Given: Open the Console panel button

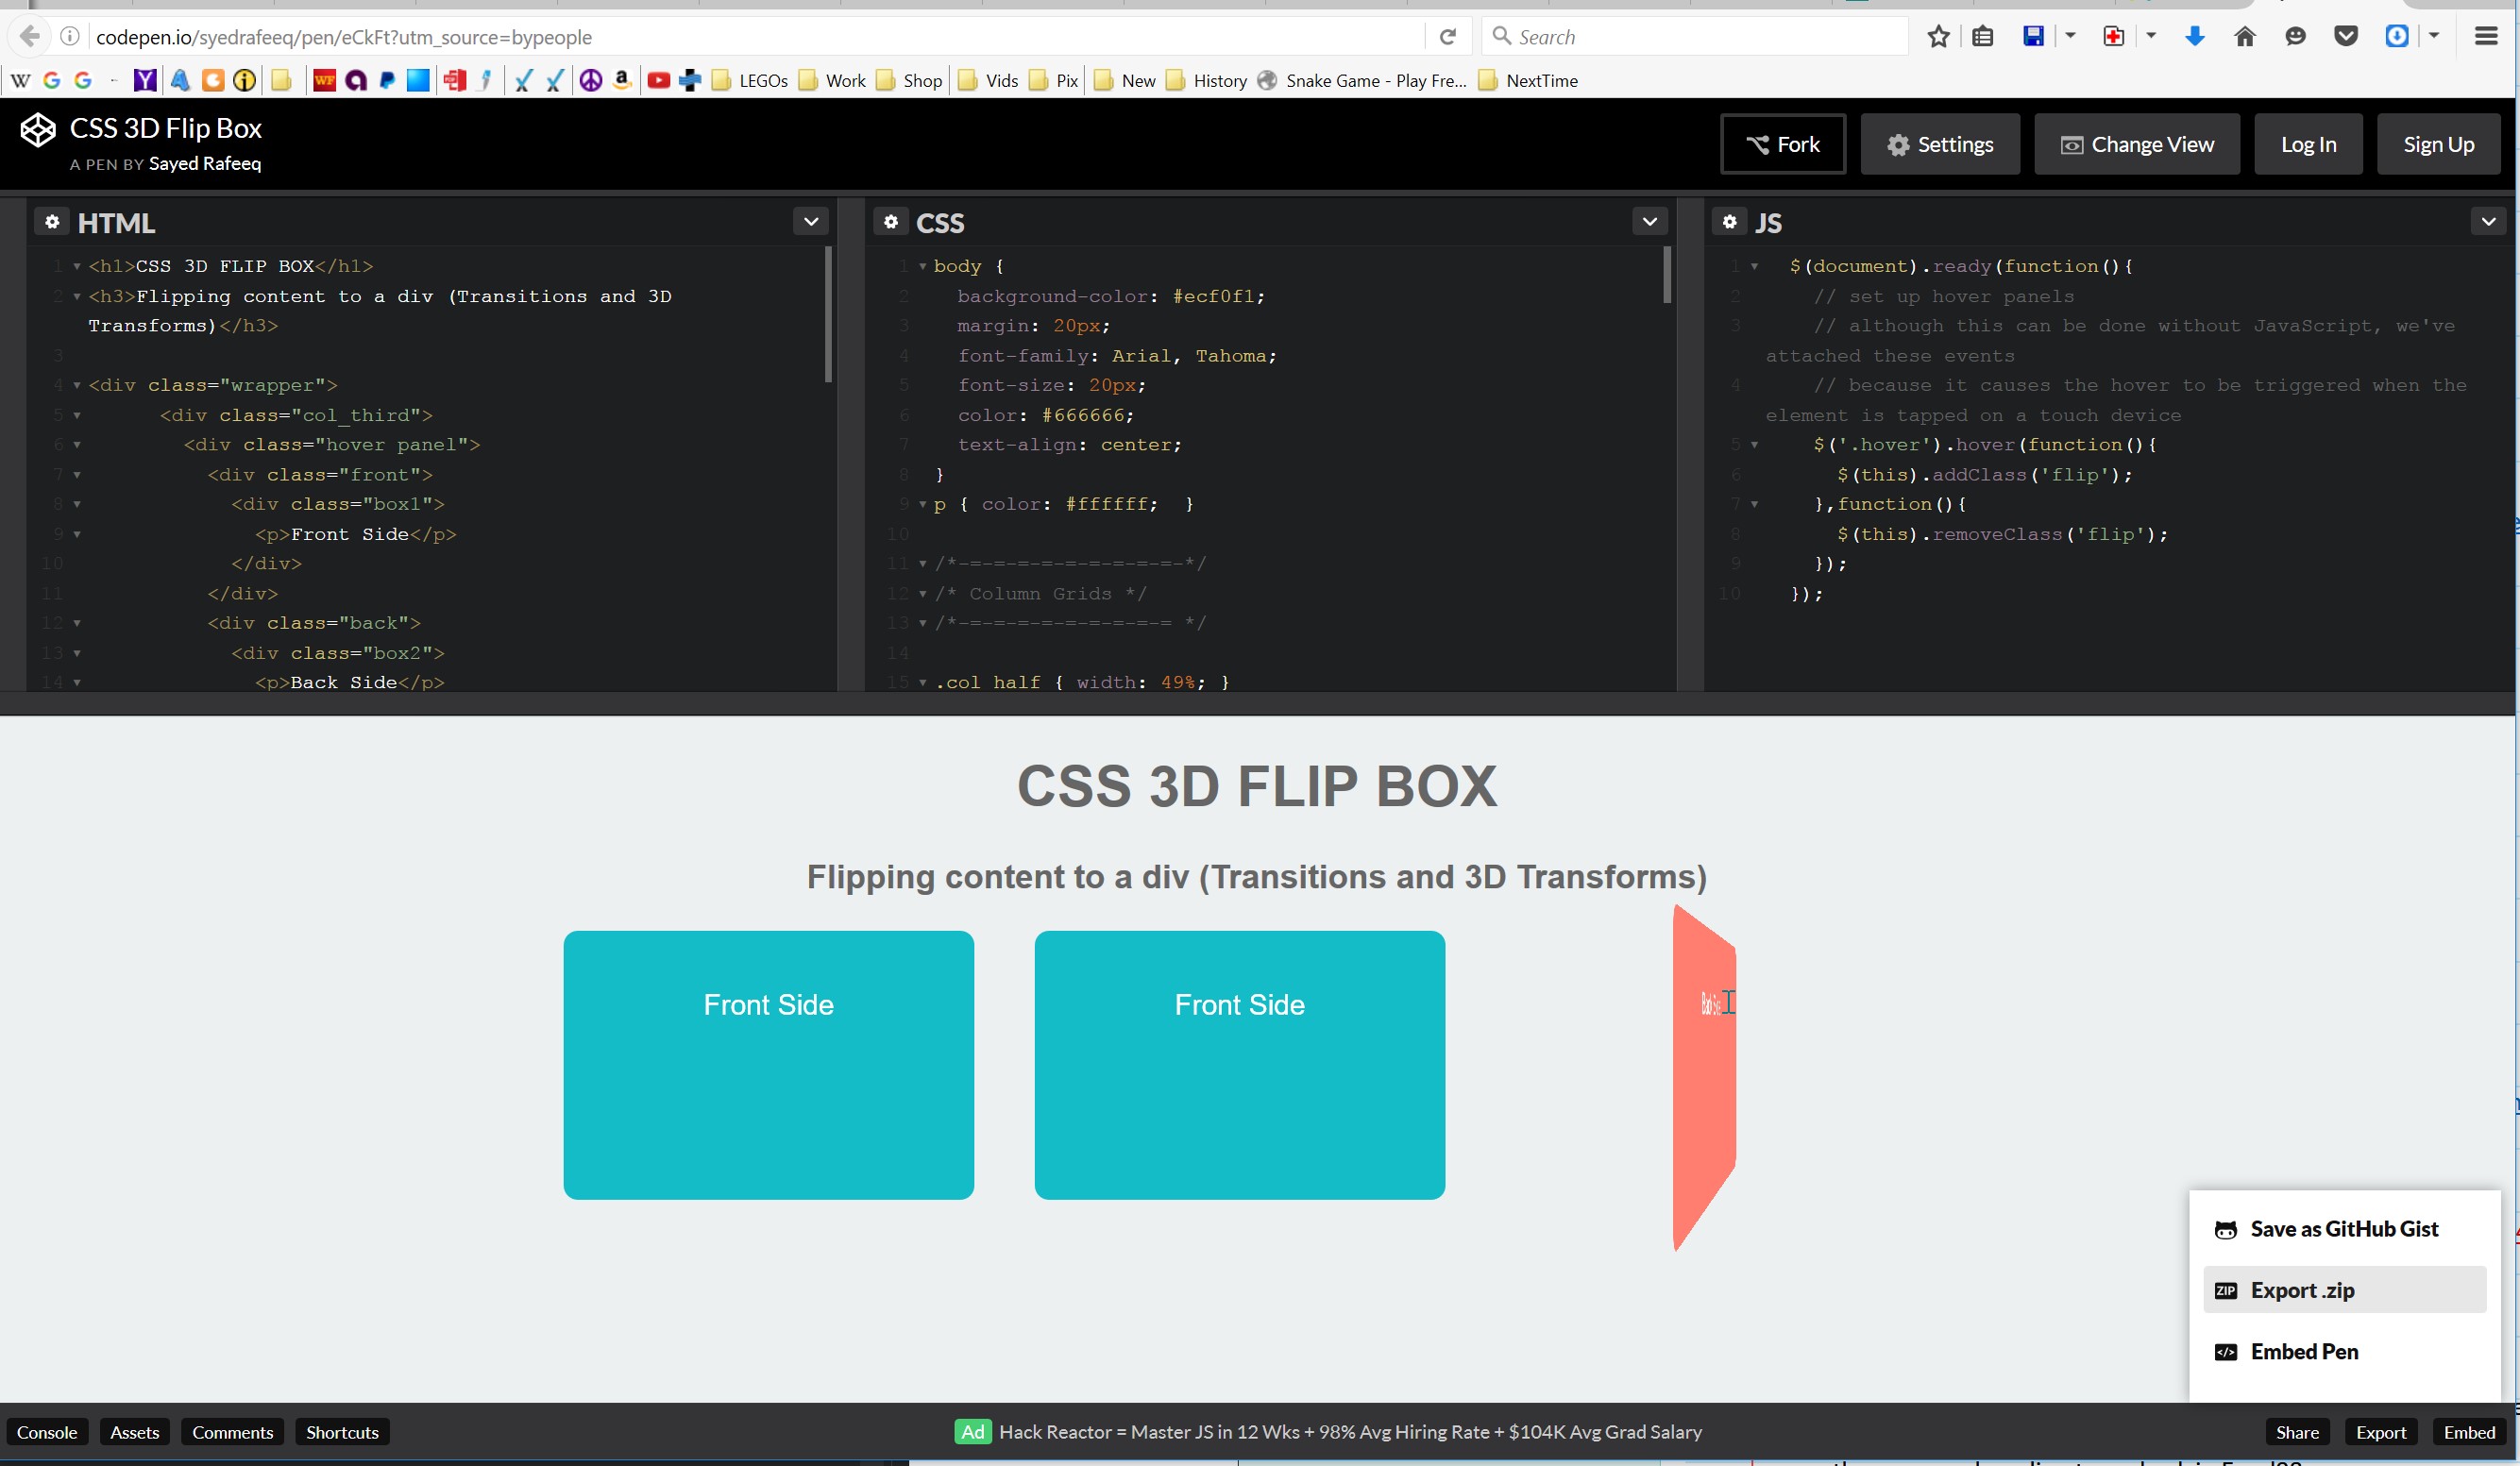Looking at the screenshot, I should pos(47,1432).
